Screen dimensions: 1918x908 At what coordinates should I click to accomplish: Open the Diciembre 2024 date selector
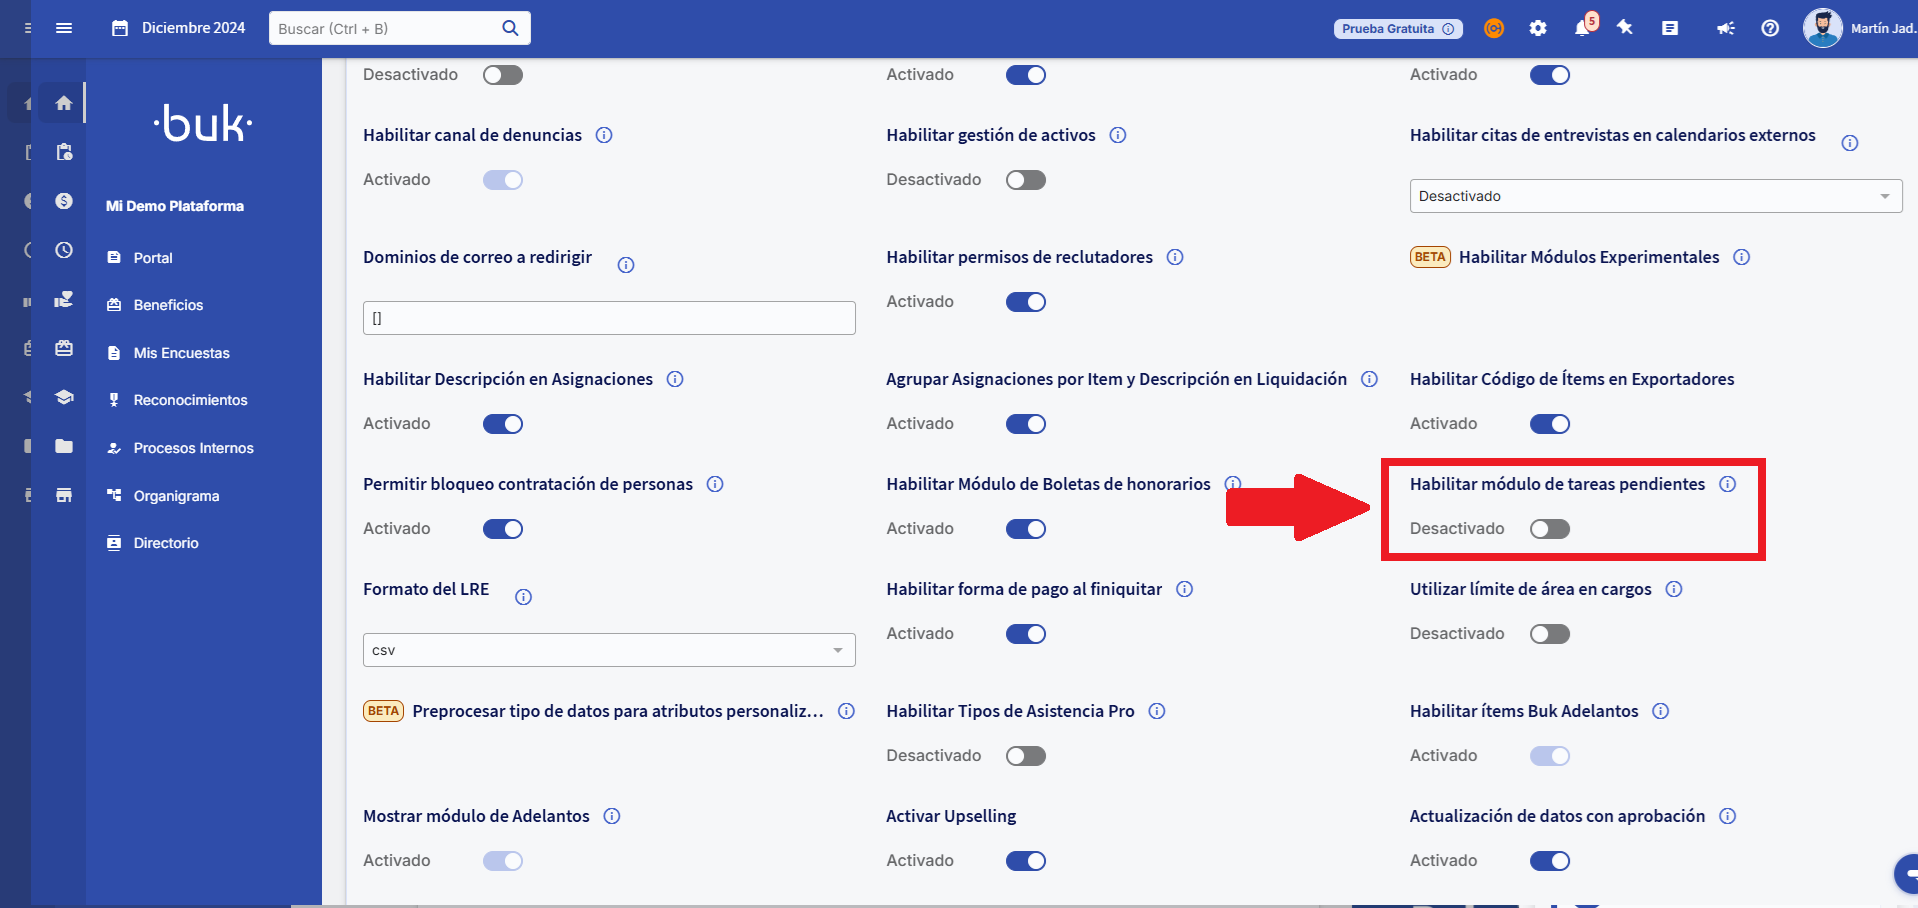click(180, 28)
